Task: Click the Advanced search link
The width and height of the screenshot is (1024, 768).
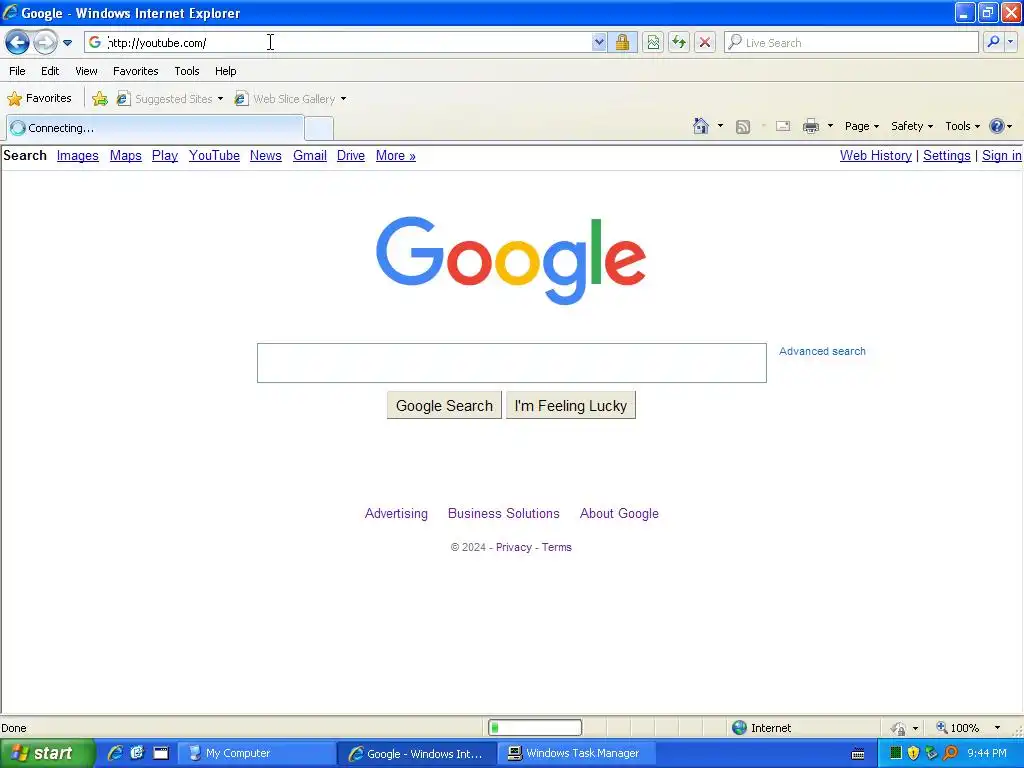Action: click(x=822, y=351)
